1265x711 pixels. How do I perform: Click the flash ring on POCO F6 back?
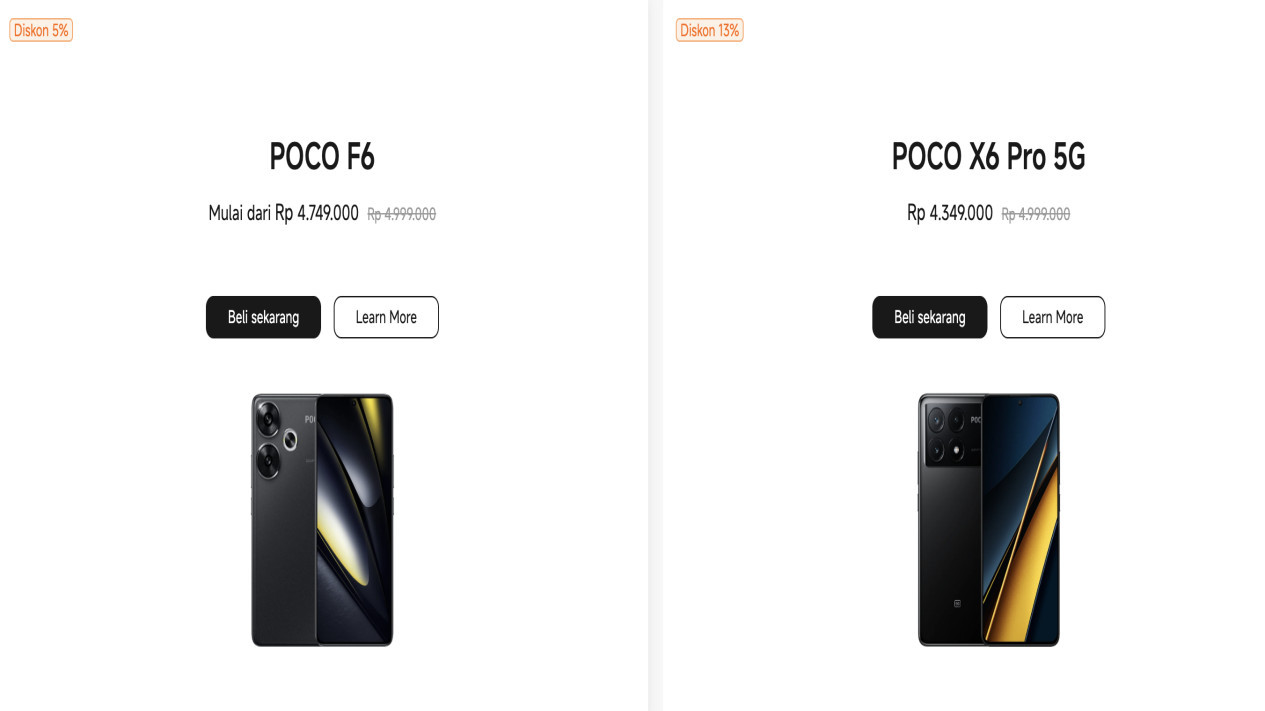coord(291,438)
